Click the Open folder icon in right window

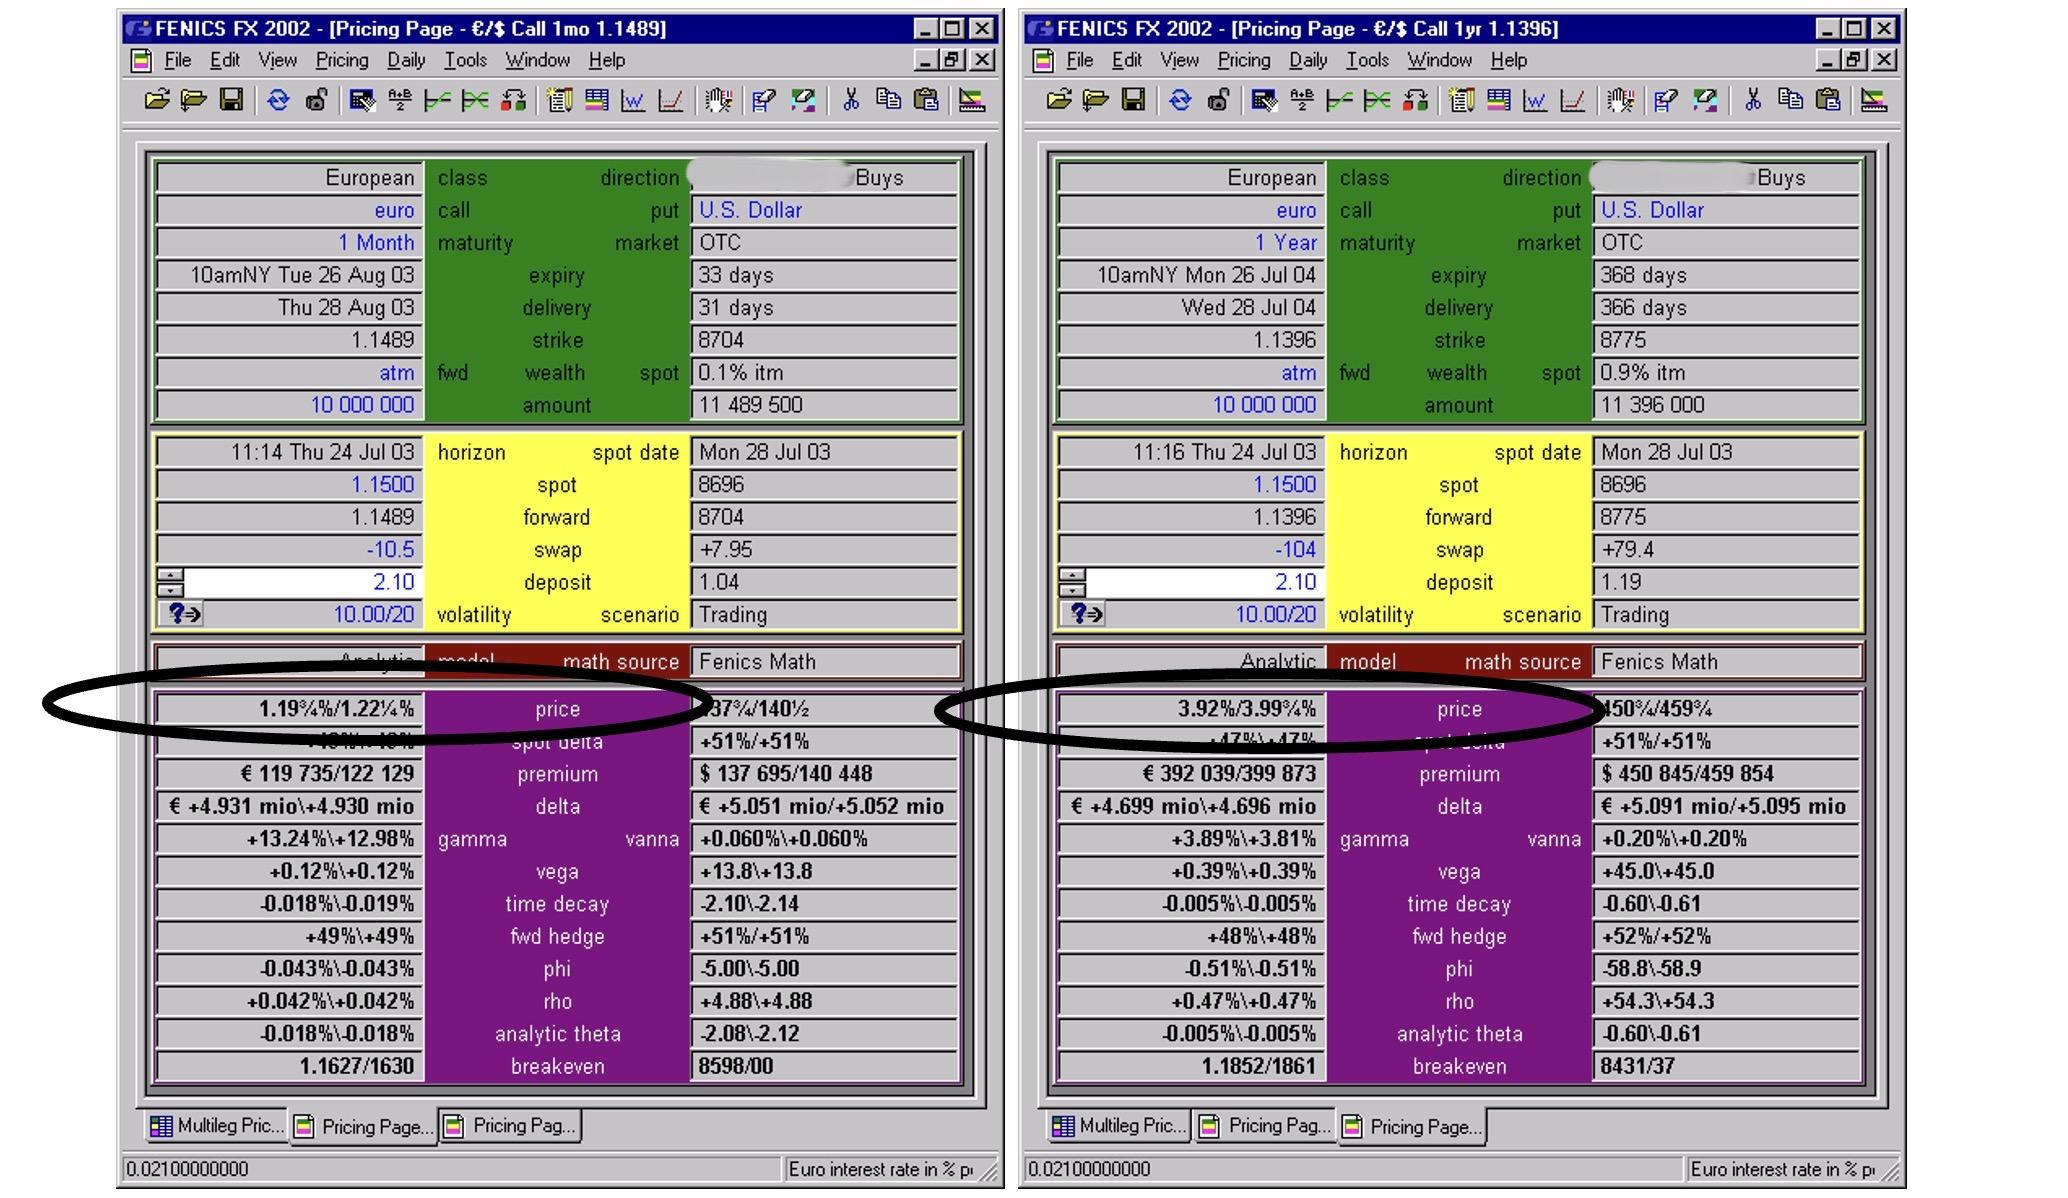coord(1059,99)
